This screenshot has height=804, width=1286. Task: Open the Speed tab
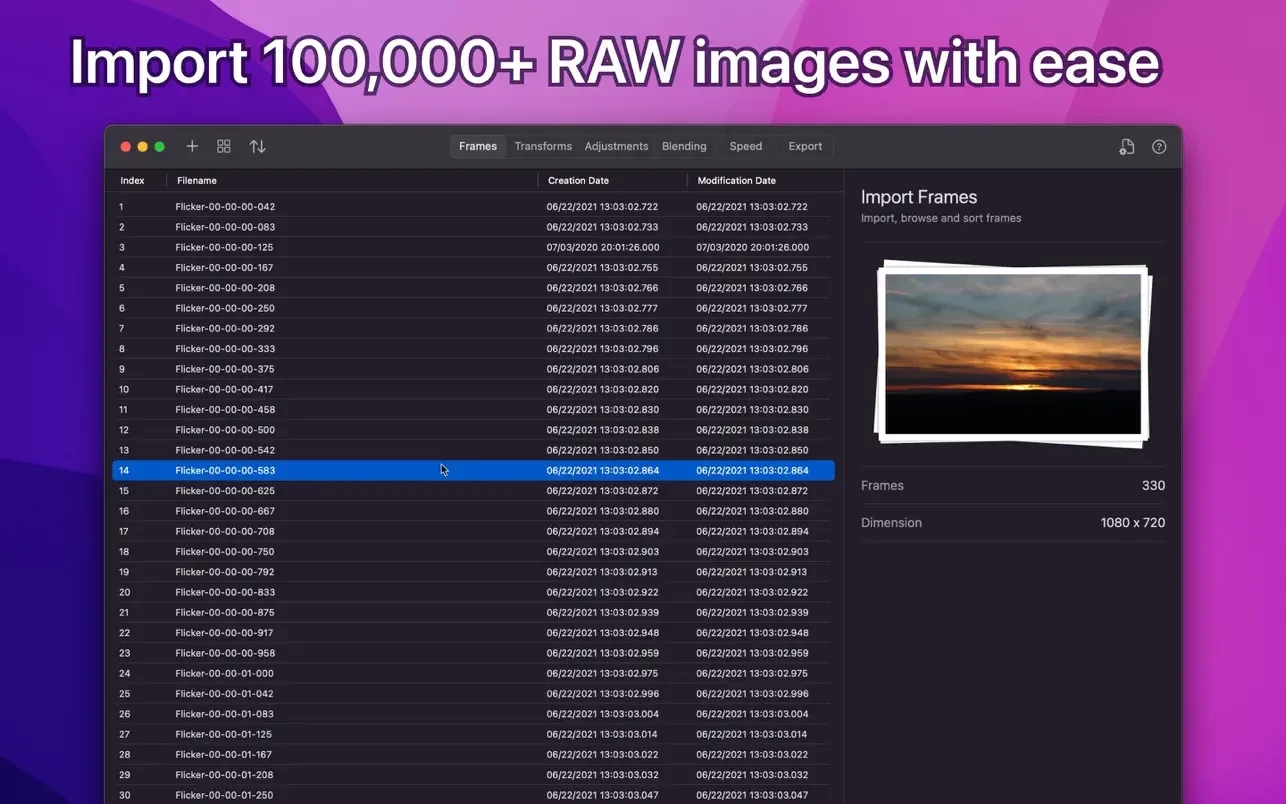745,146
